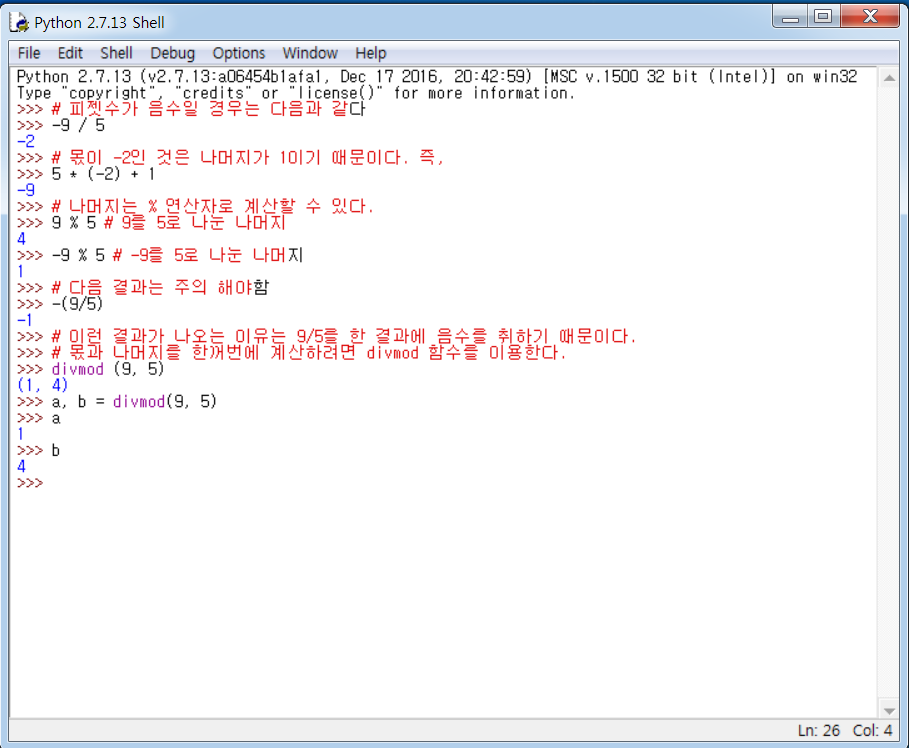Click the scrollbar down arrow
Viewport: 909px width, 748px height.
point(889,710)
